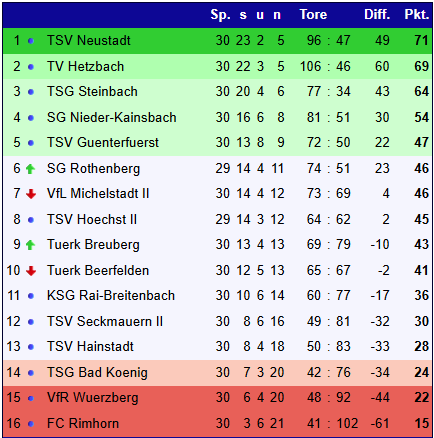Click the green up arrow beside SG Rothenberg
434x438 pixels.
tap(30, 169)
